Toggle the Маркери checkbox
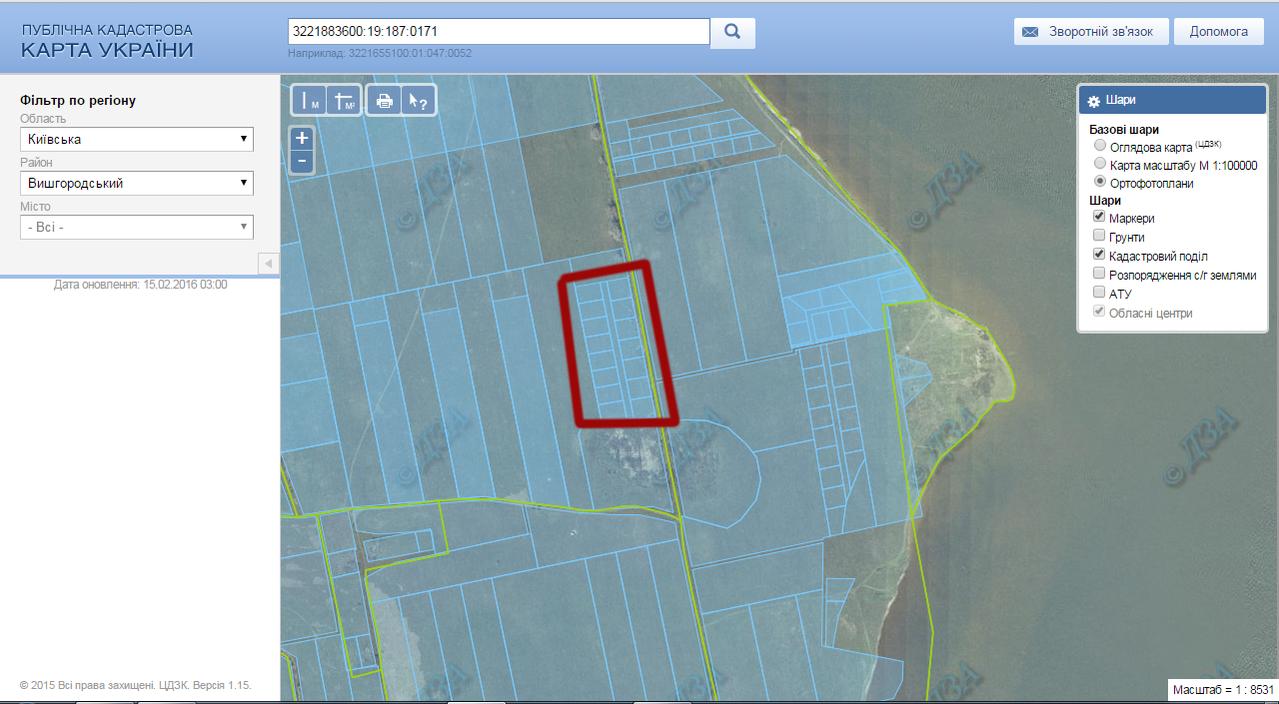This screenshot has height=704, width=1279. pos(1100,217)
